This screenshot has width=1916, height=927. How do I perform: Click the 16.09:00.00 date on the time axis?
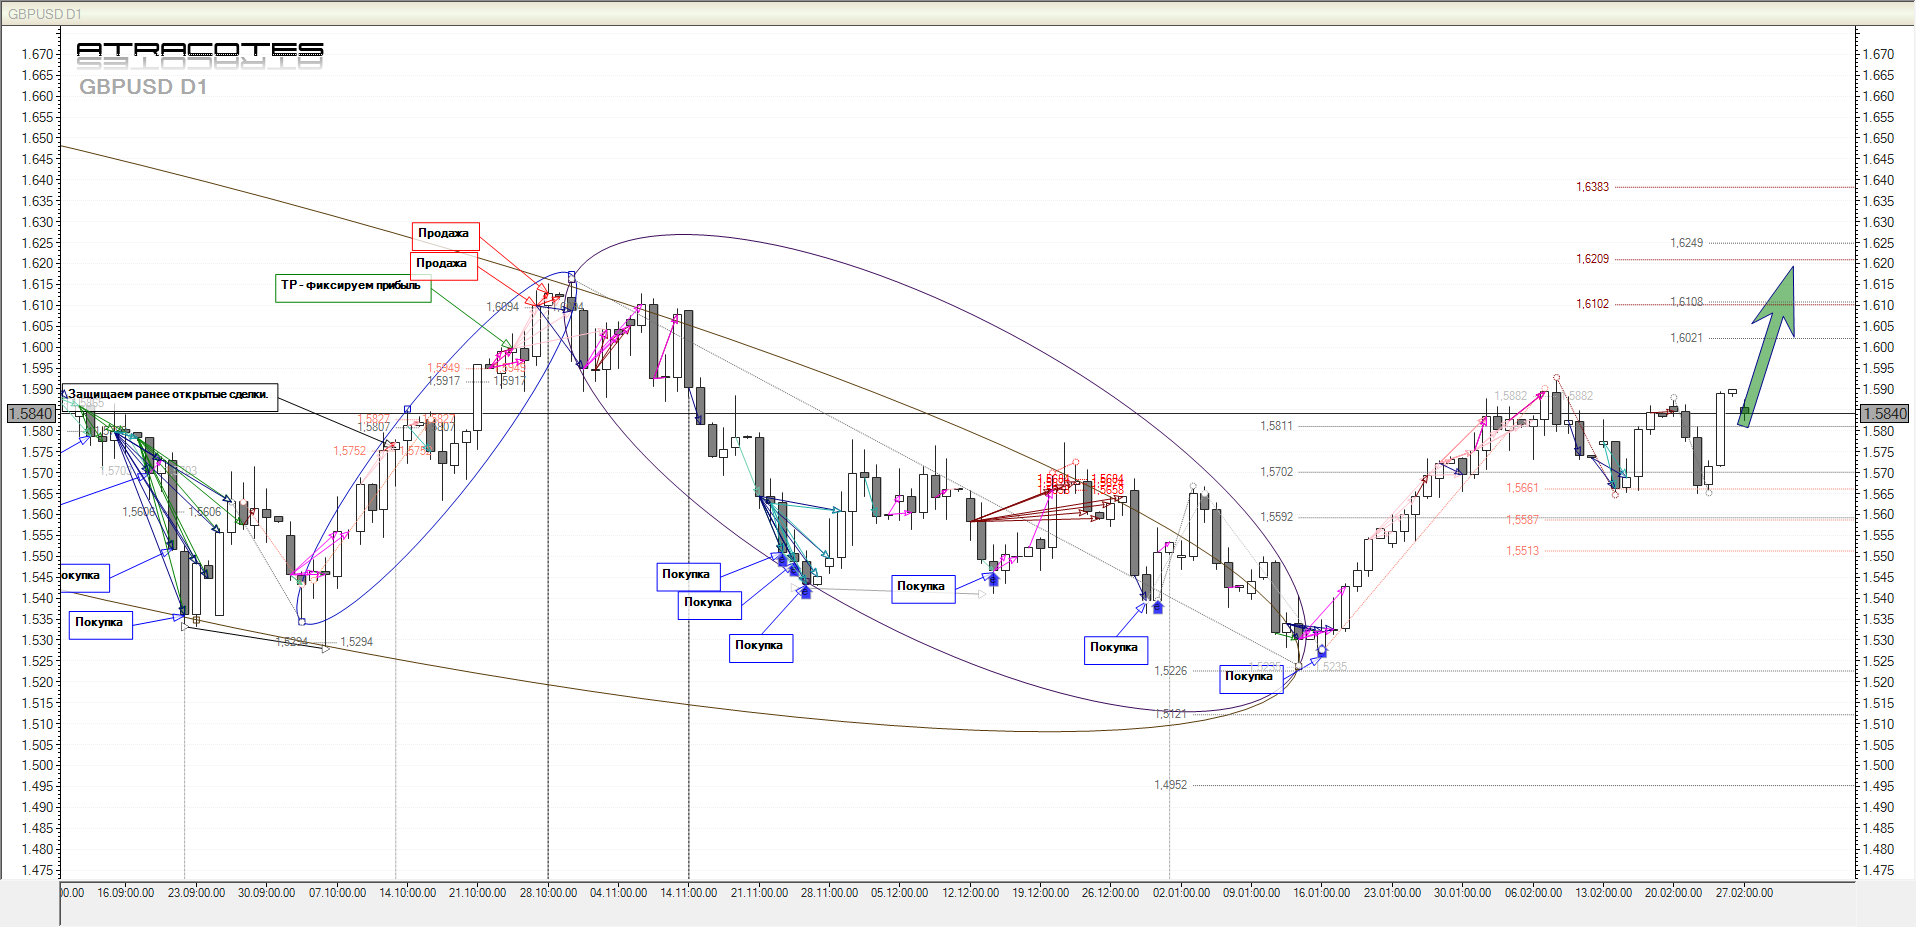coord(125,893)
